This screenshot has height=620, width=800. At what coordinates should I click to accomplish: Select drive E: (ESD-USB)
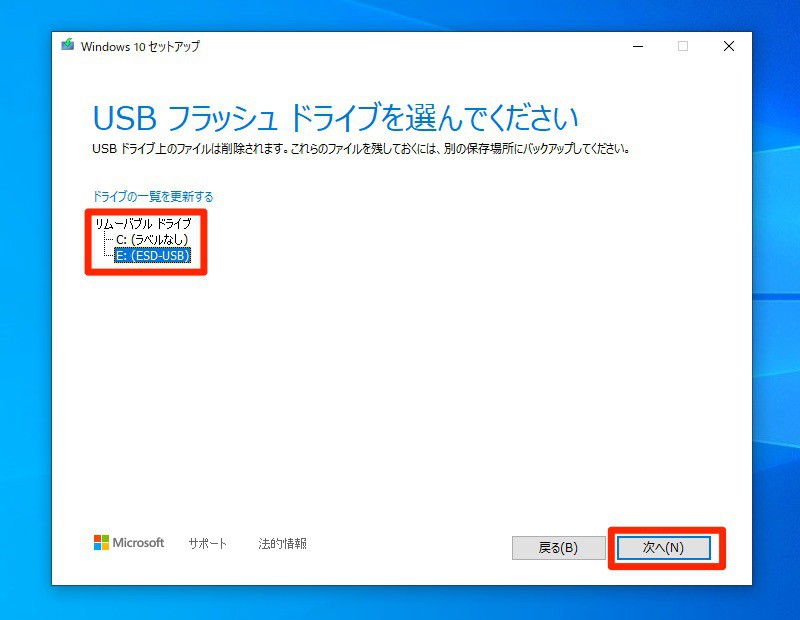pyautogui.click(x=153, y=255)
